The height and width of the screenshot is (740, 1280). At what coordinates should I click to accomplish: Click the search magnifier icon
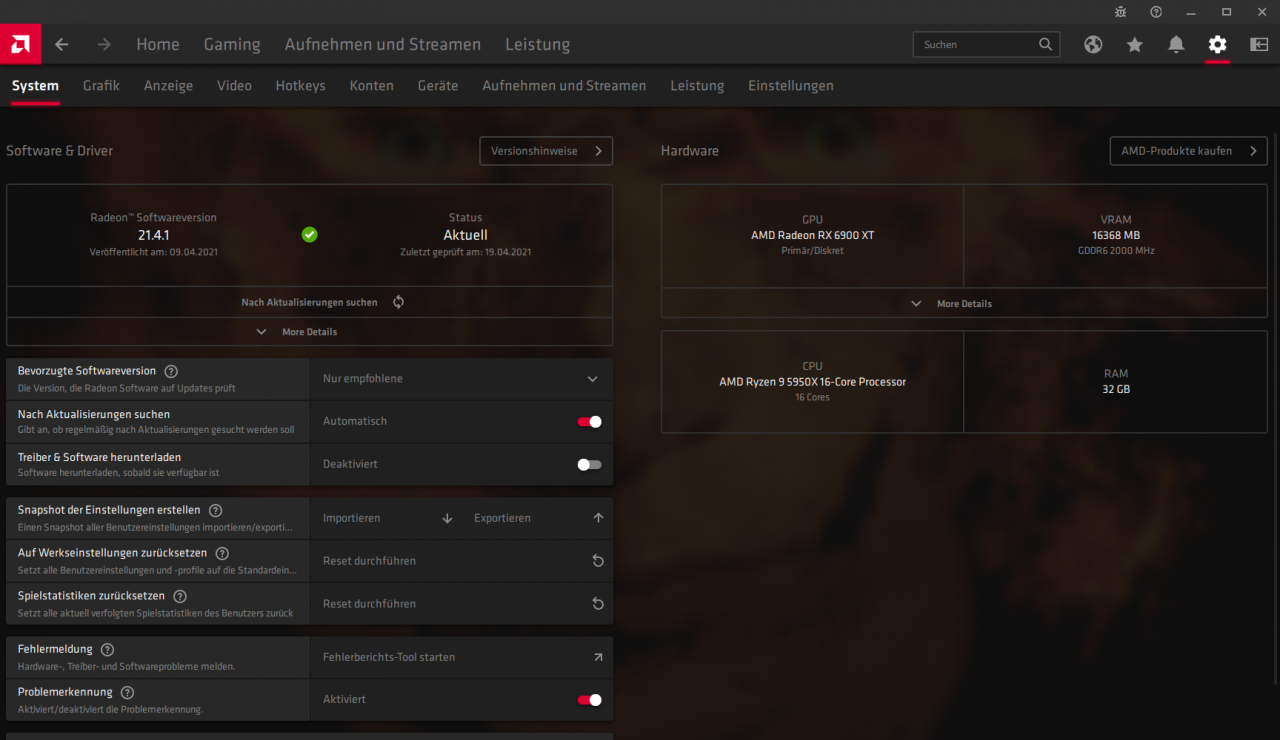[x=1045, y=44]
